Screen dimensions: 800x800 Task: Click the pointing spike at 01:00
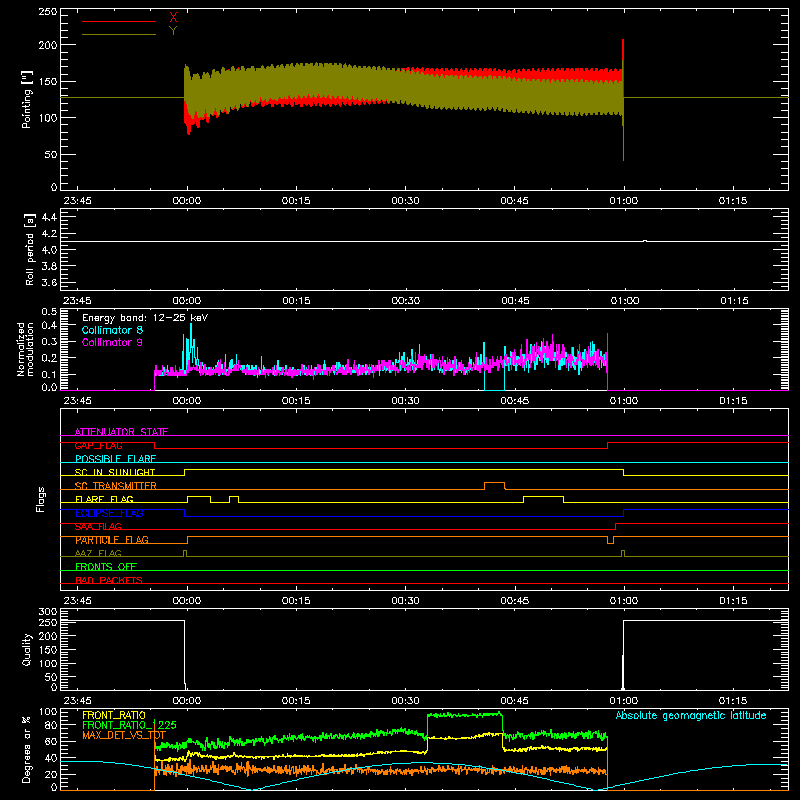pyautogui.click(x=623, y=99)
